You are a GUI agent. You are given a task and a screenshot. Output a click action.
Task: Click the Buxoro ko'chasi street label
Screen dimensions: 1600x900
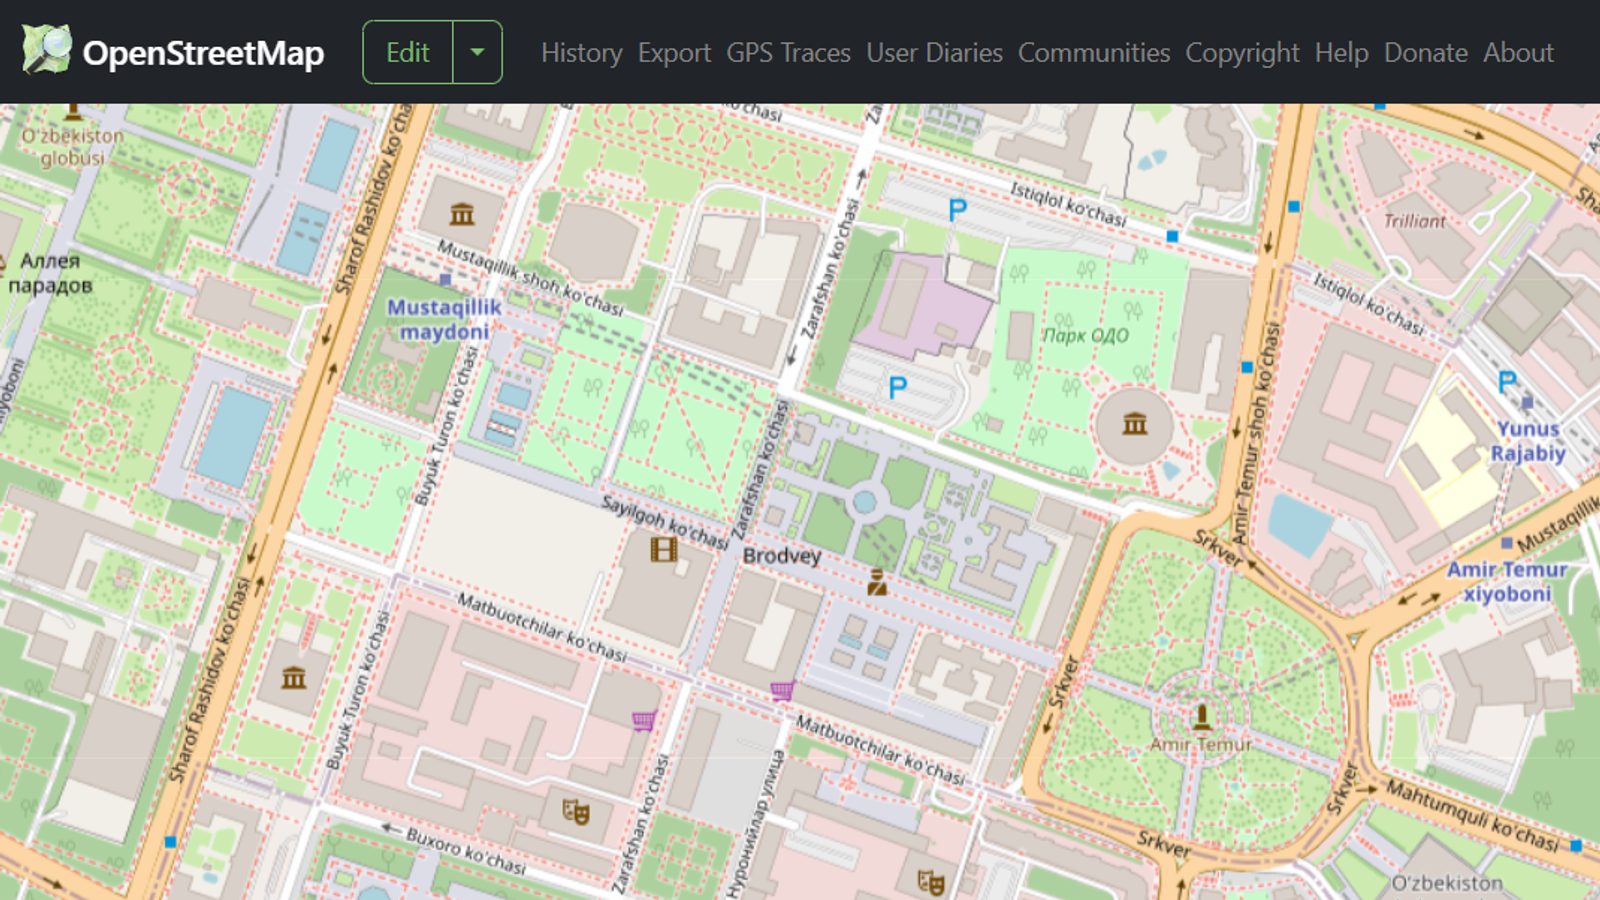point(466,850)
